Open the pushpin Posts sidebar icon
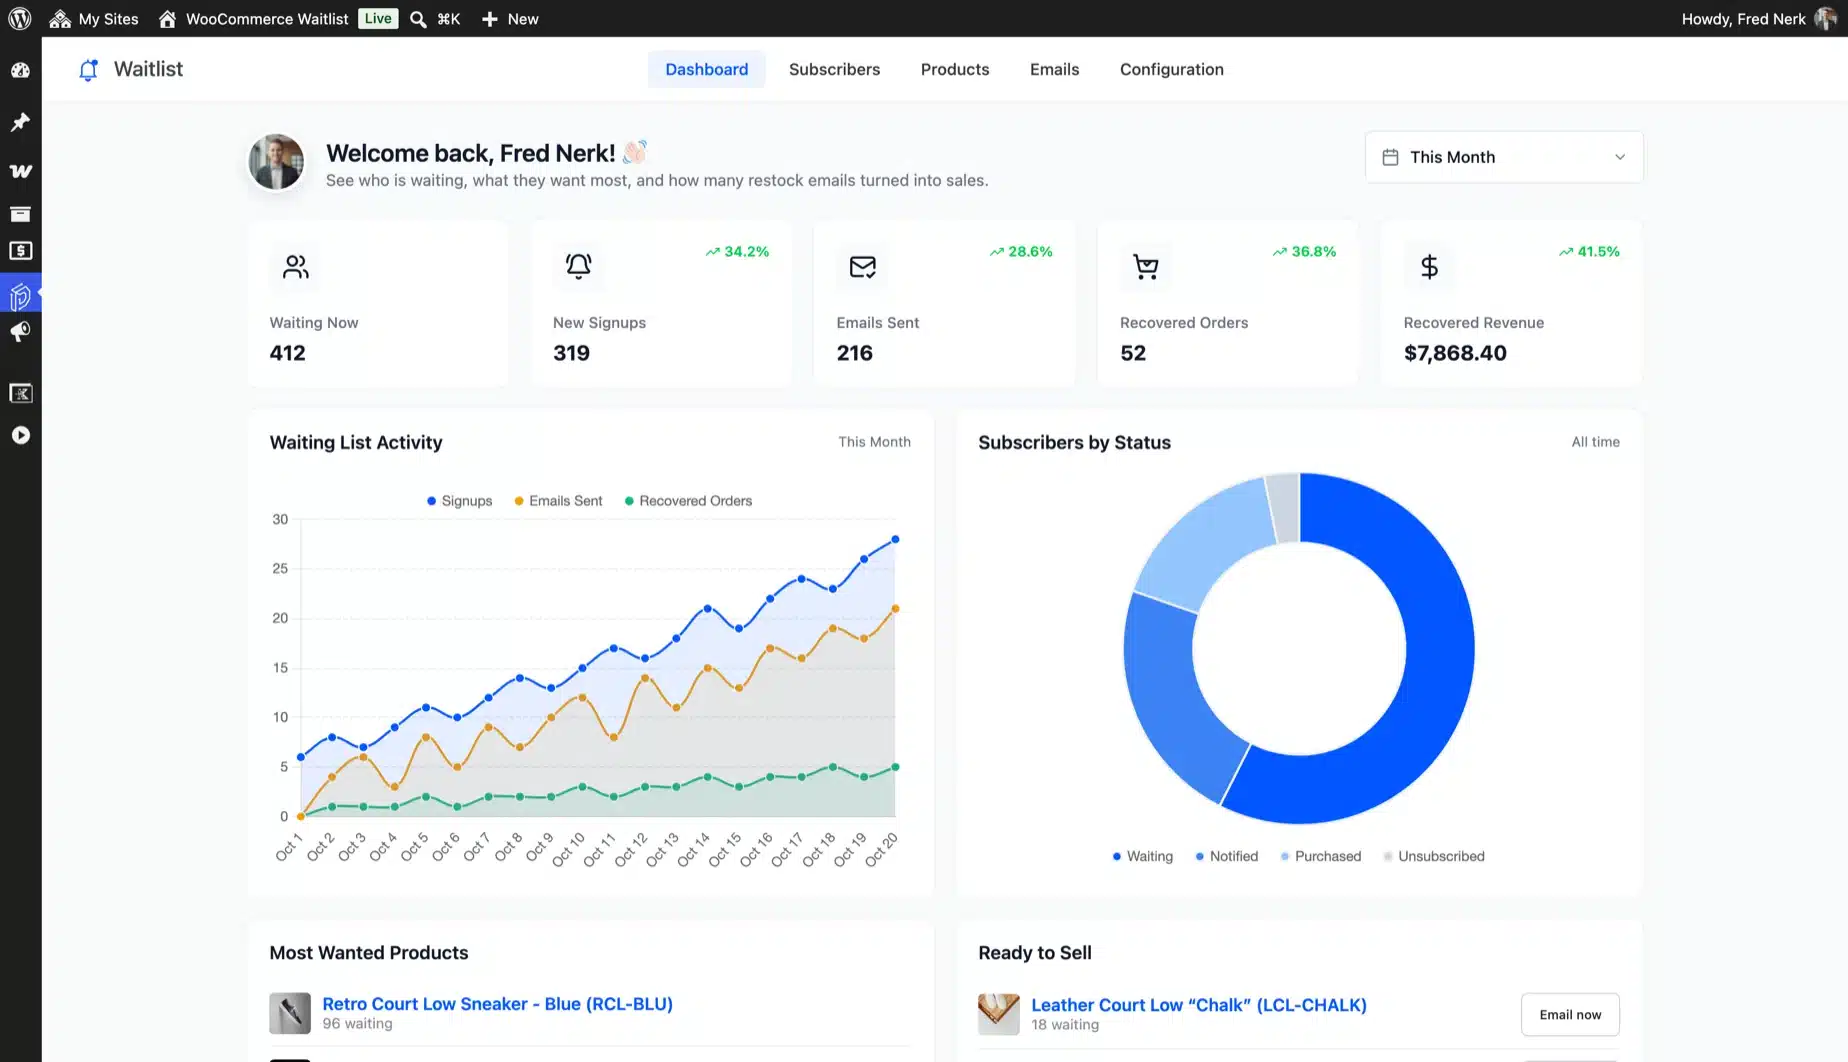The image size is (1848, 1062). click(x=21, y=122)
